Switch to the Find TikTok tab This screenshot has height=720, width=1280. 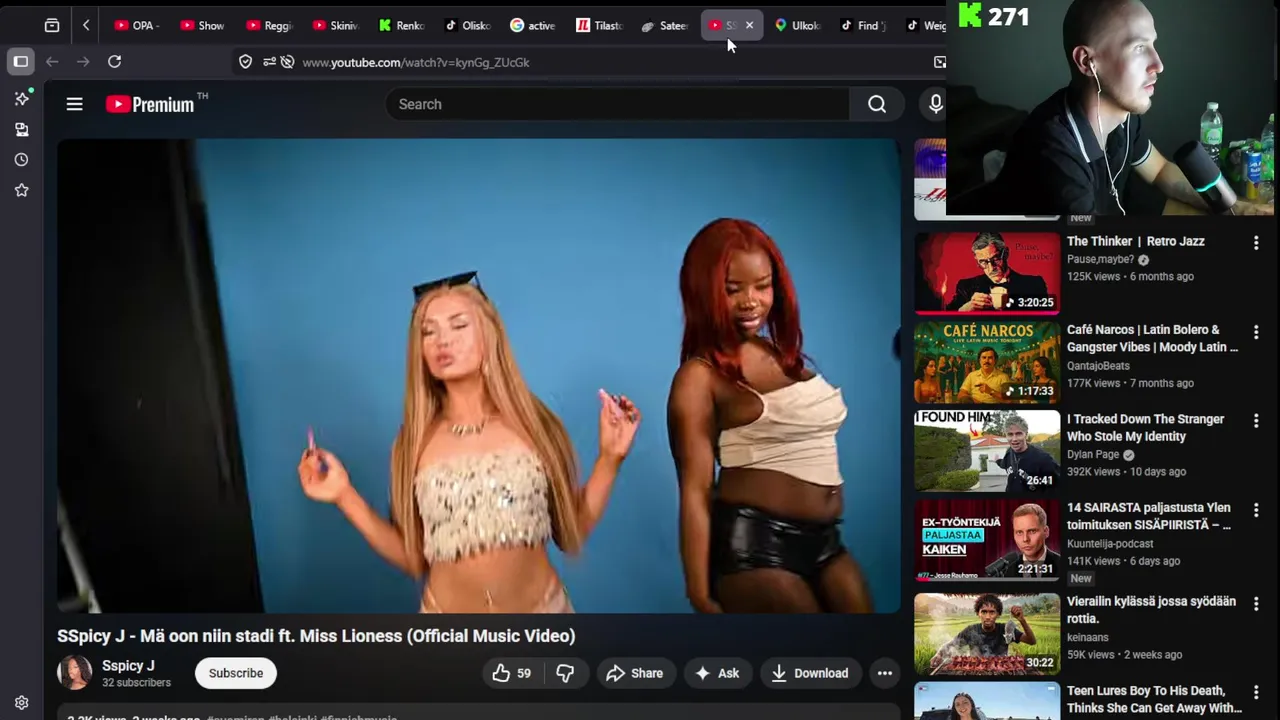865,25
